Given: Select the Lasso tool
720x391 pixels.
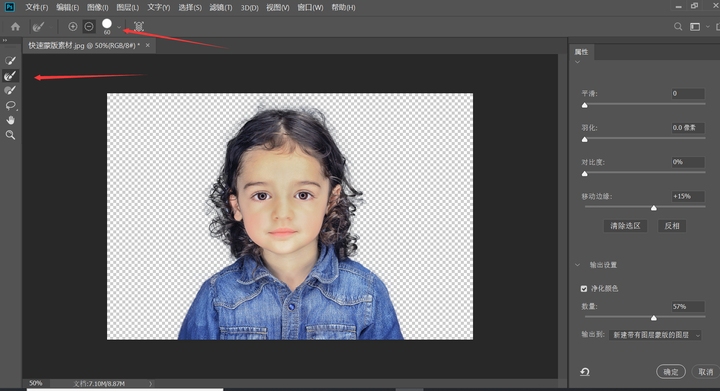Looking at the screenshot, I should [10, 106].
